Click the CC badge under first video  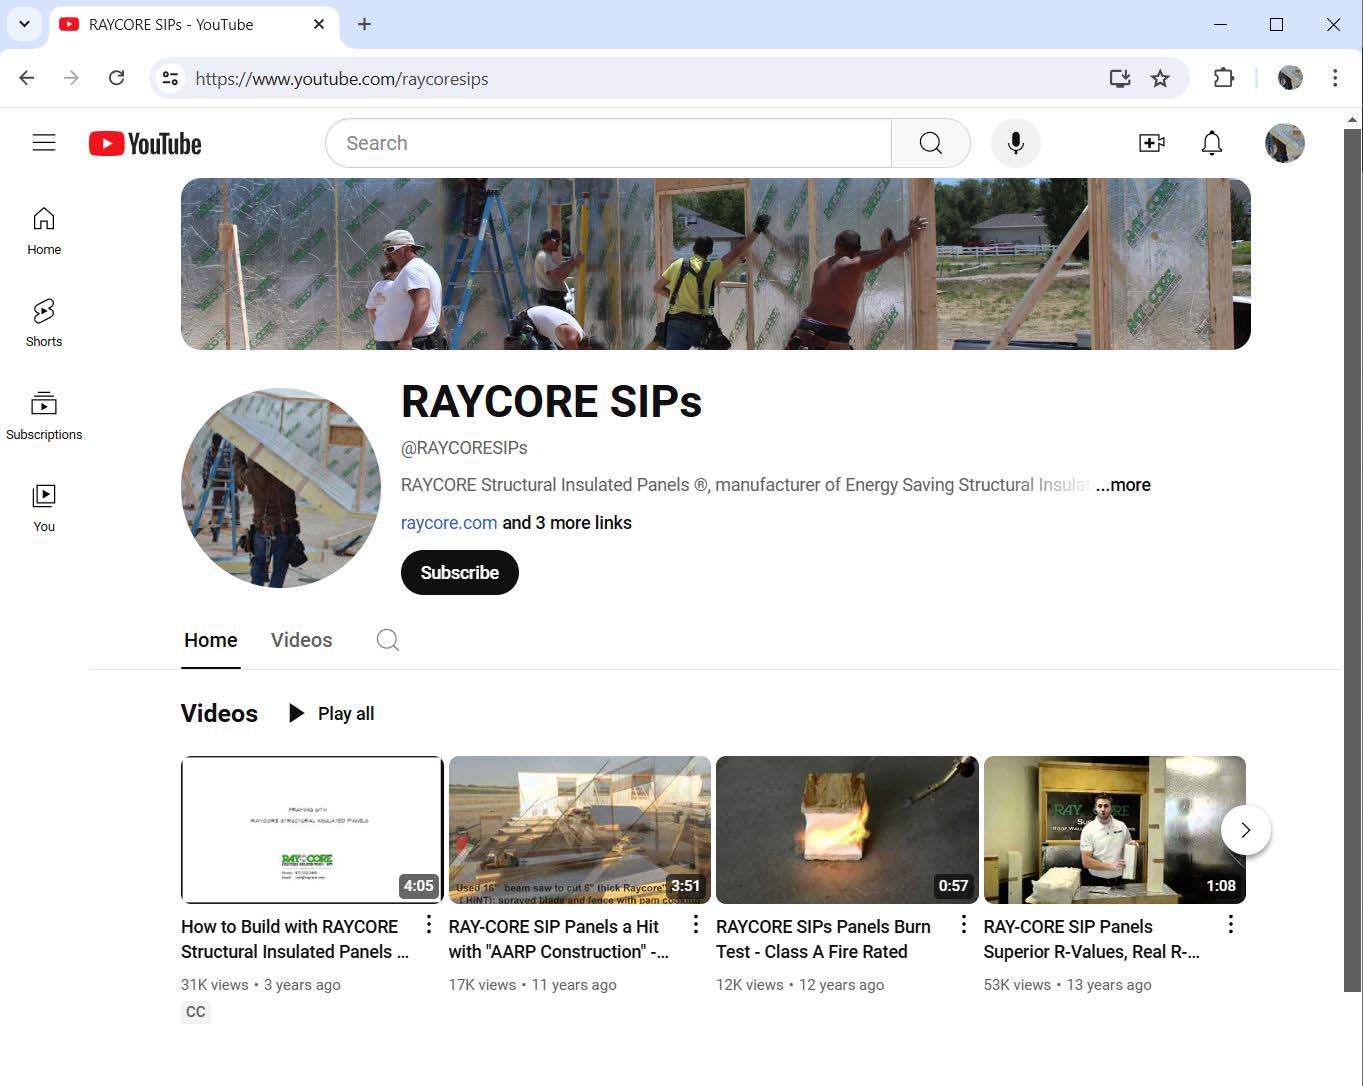point(196,1012)
